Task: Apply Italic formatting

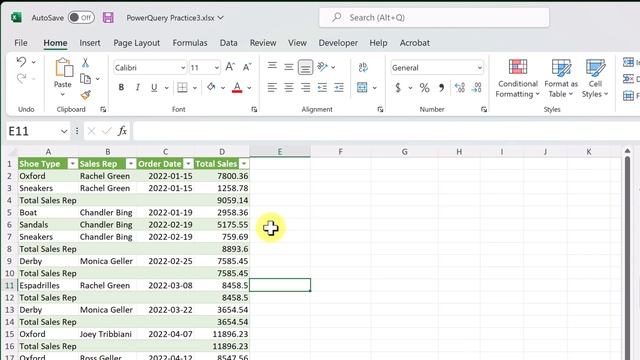Action: pyautogui.click(x=138, y=87)
